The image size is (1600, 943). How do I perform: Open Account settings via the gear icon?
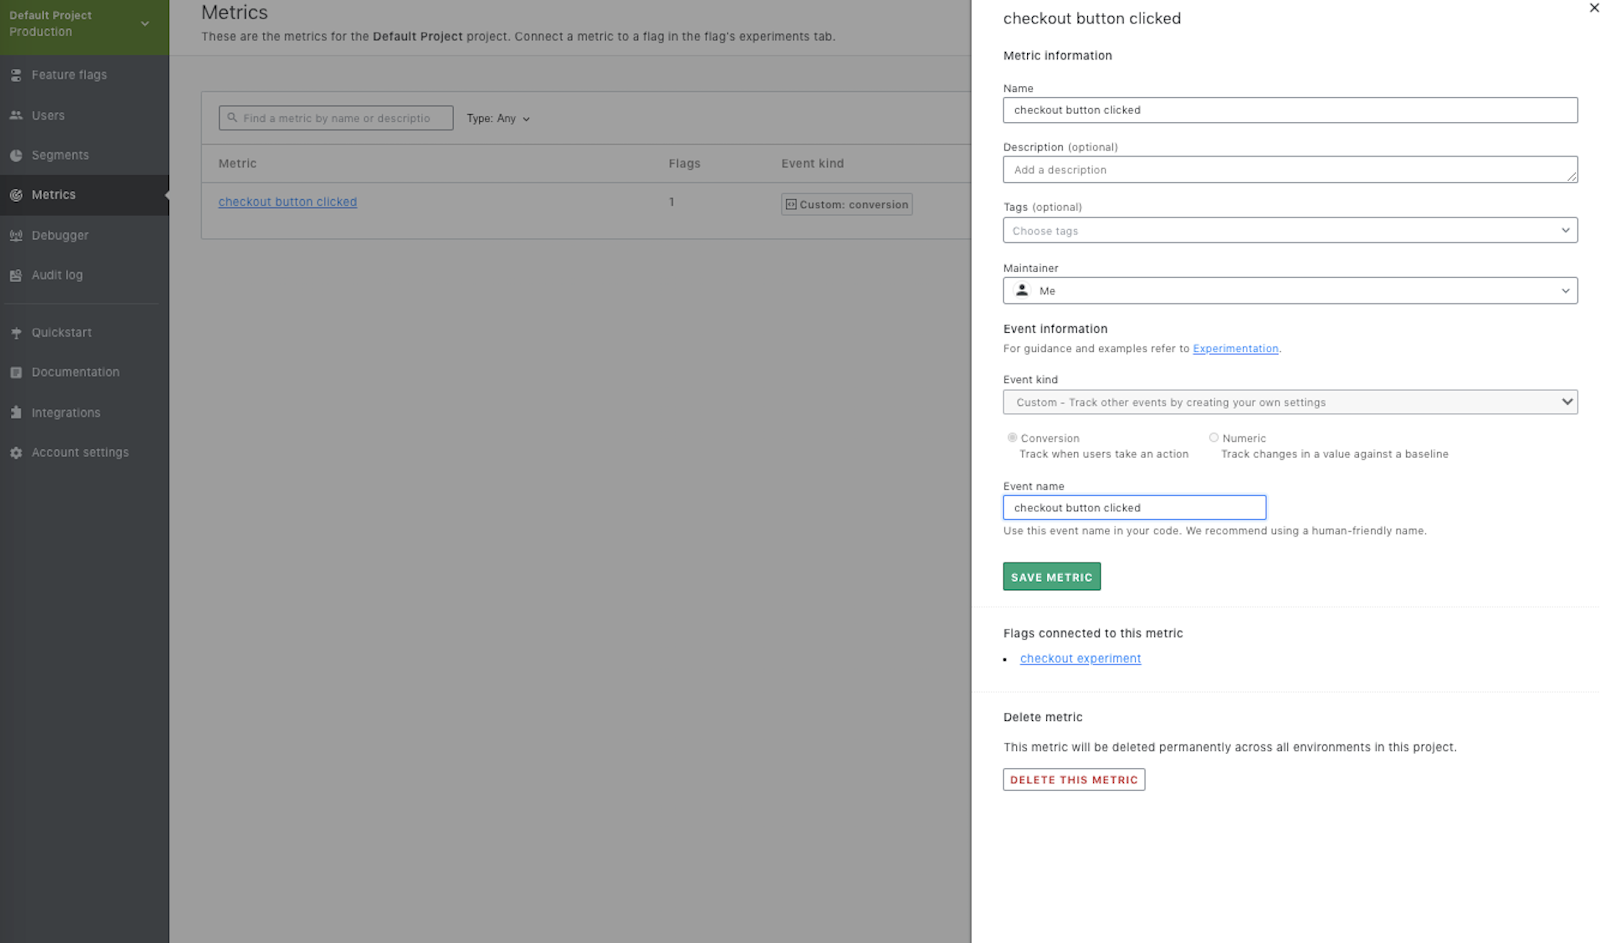click(16, 452)
